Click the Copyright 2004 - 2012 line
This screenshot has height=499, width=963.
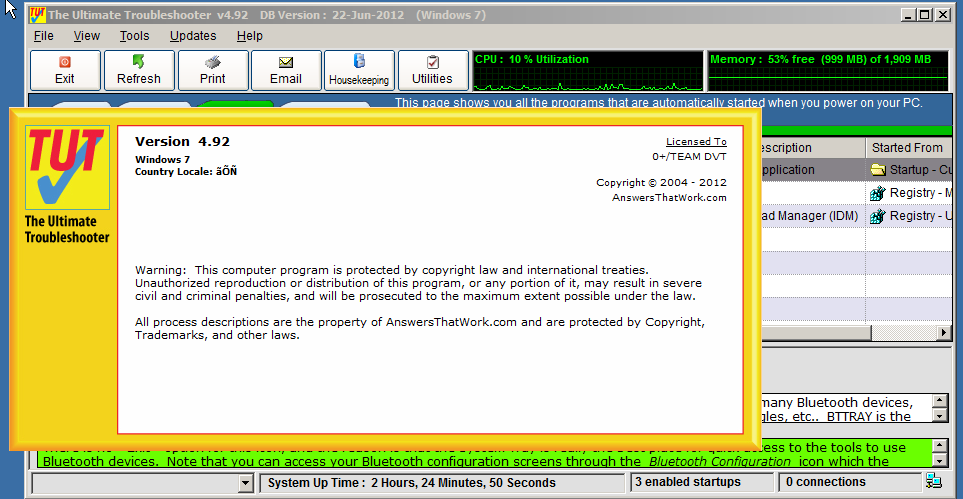661,183
